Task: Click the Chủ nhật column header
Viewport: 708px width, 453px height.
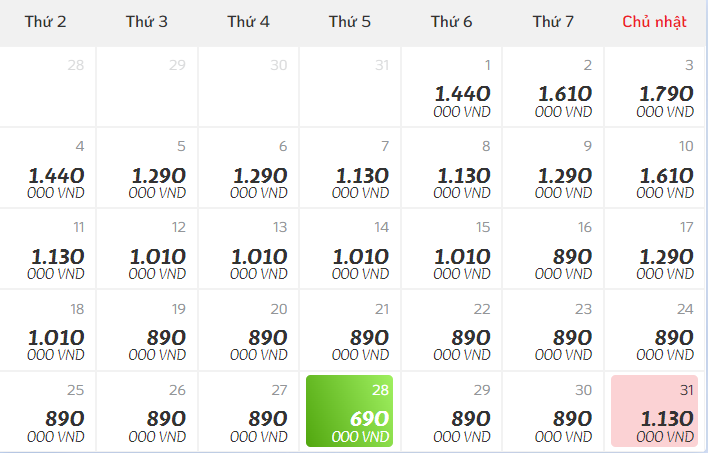Action: click(x=654, y=22)
